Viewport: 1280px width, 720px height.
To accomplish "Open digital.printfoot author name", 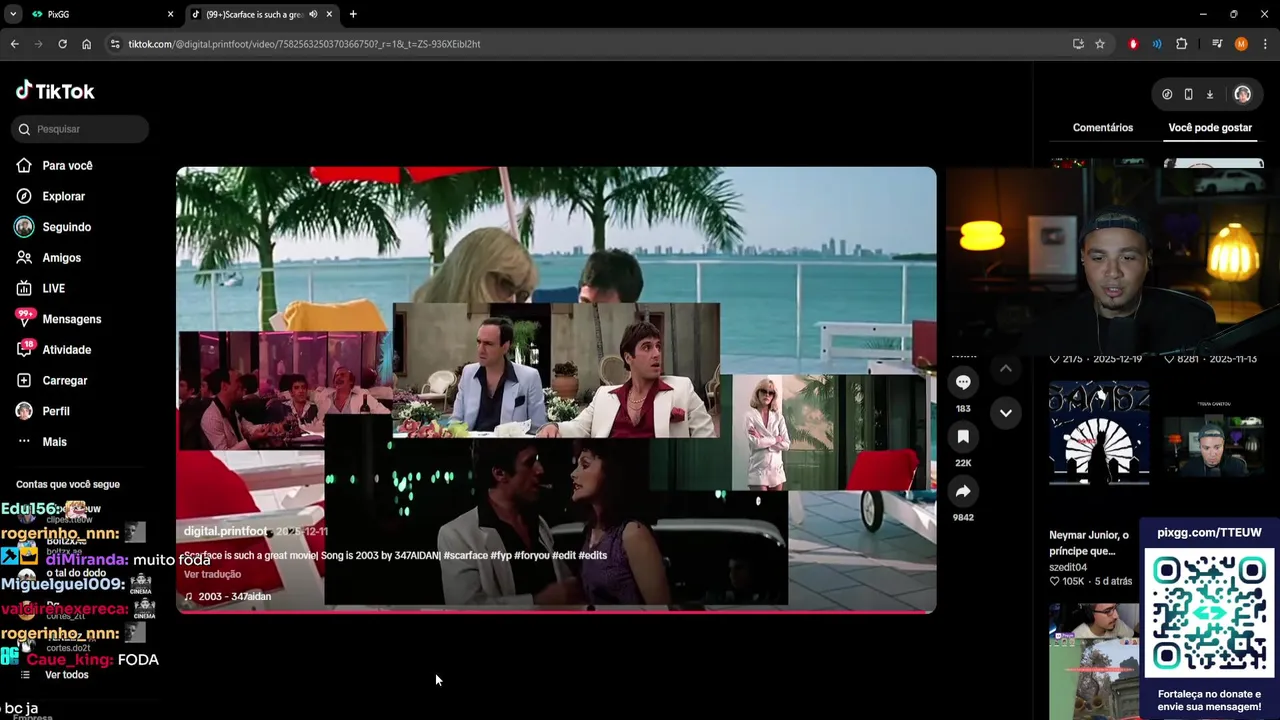I will click(225, 531).
